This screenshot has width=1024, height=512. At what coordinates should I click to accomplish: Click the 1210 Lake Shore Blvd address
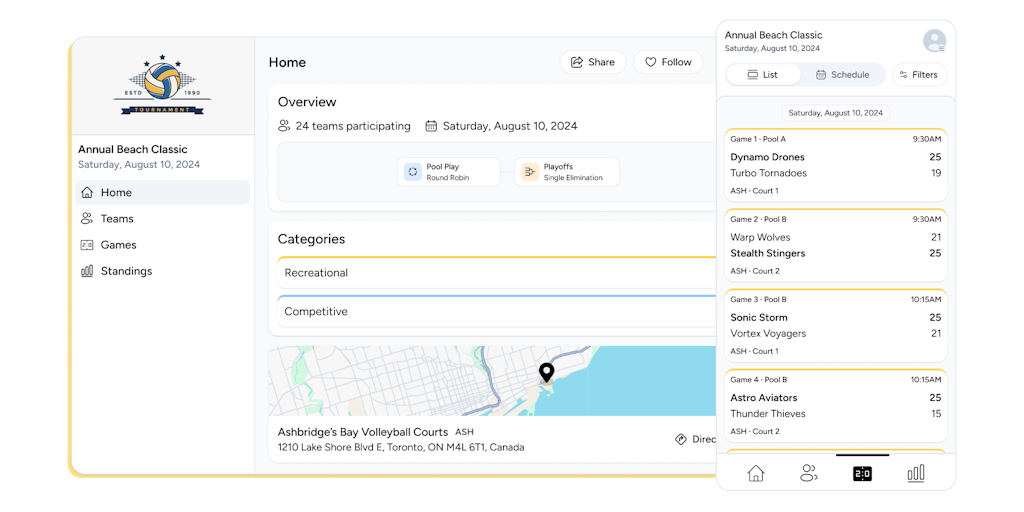401,447
